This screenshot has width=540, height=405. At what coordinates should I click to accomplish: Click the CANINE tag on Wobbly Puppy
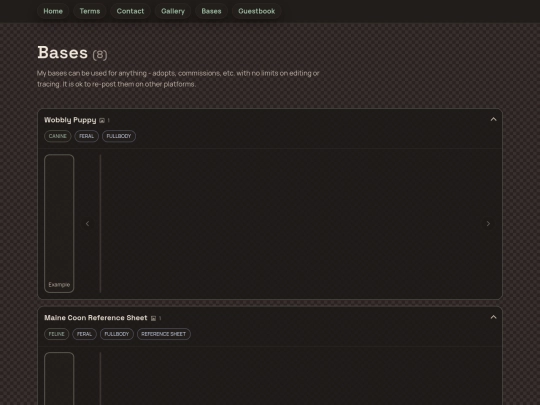[58, 136]
